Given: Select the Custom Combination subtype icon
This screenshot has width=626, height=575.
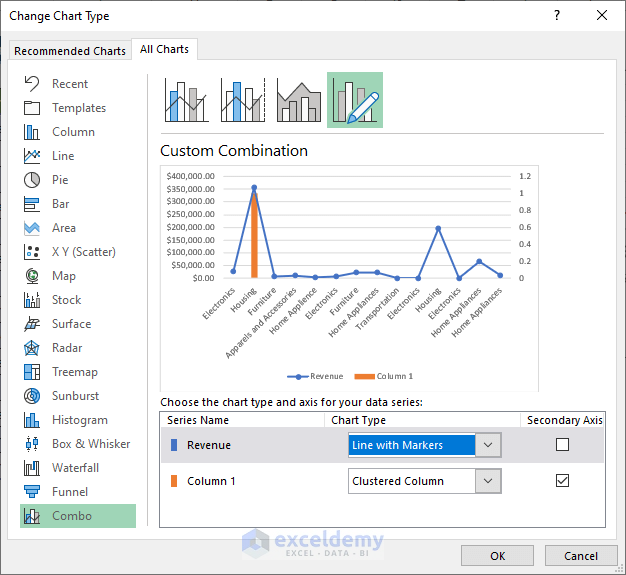Looking at the screenshot, I should click(x=355, y=100).
